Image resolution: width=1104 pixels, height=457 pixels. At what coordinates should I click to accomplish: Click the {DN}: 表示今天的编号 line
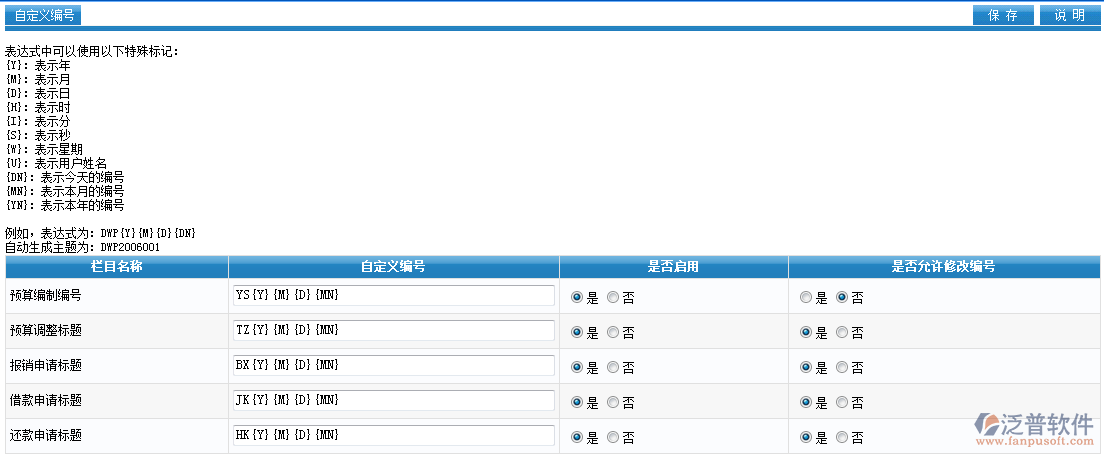point(65,177)
